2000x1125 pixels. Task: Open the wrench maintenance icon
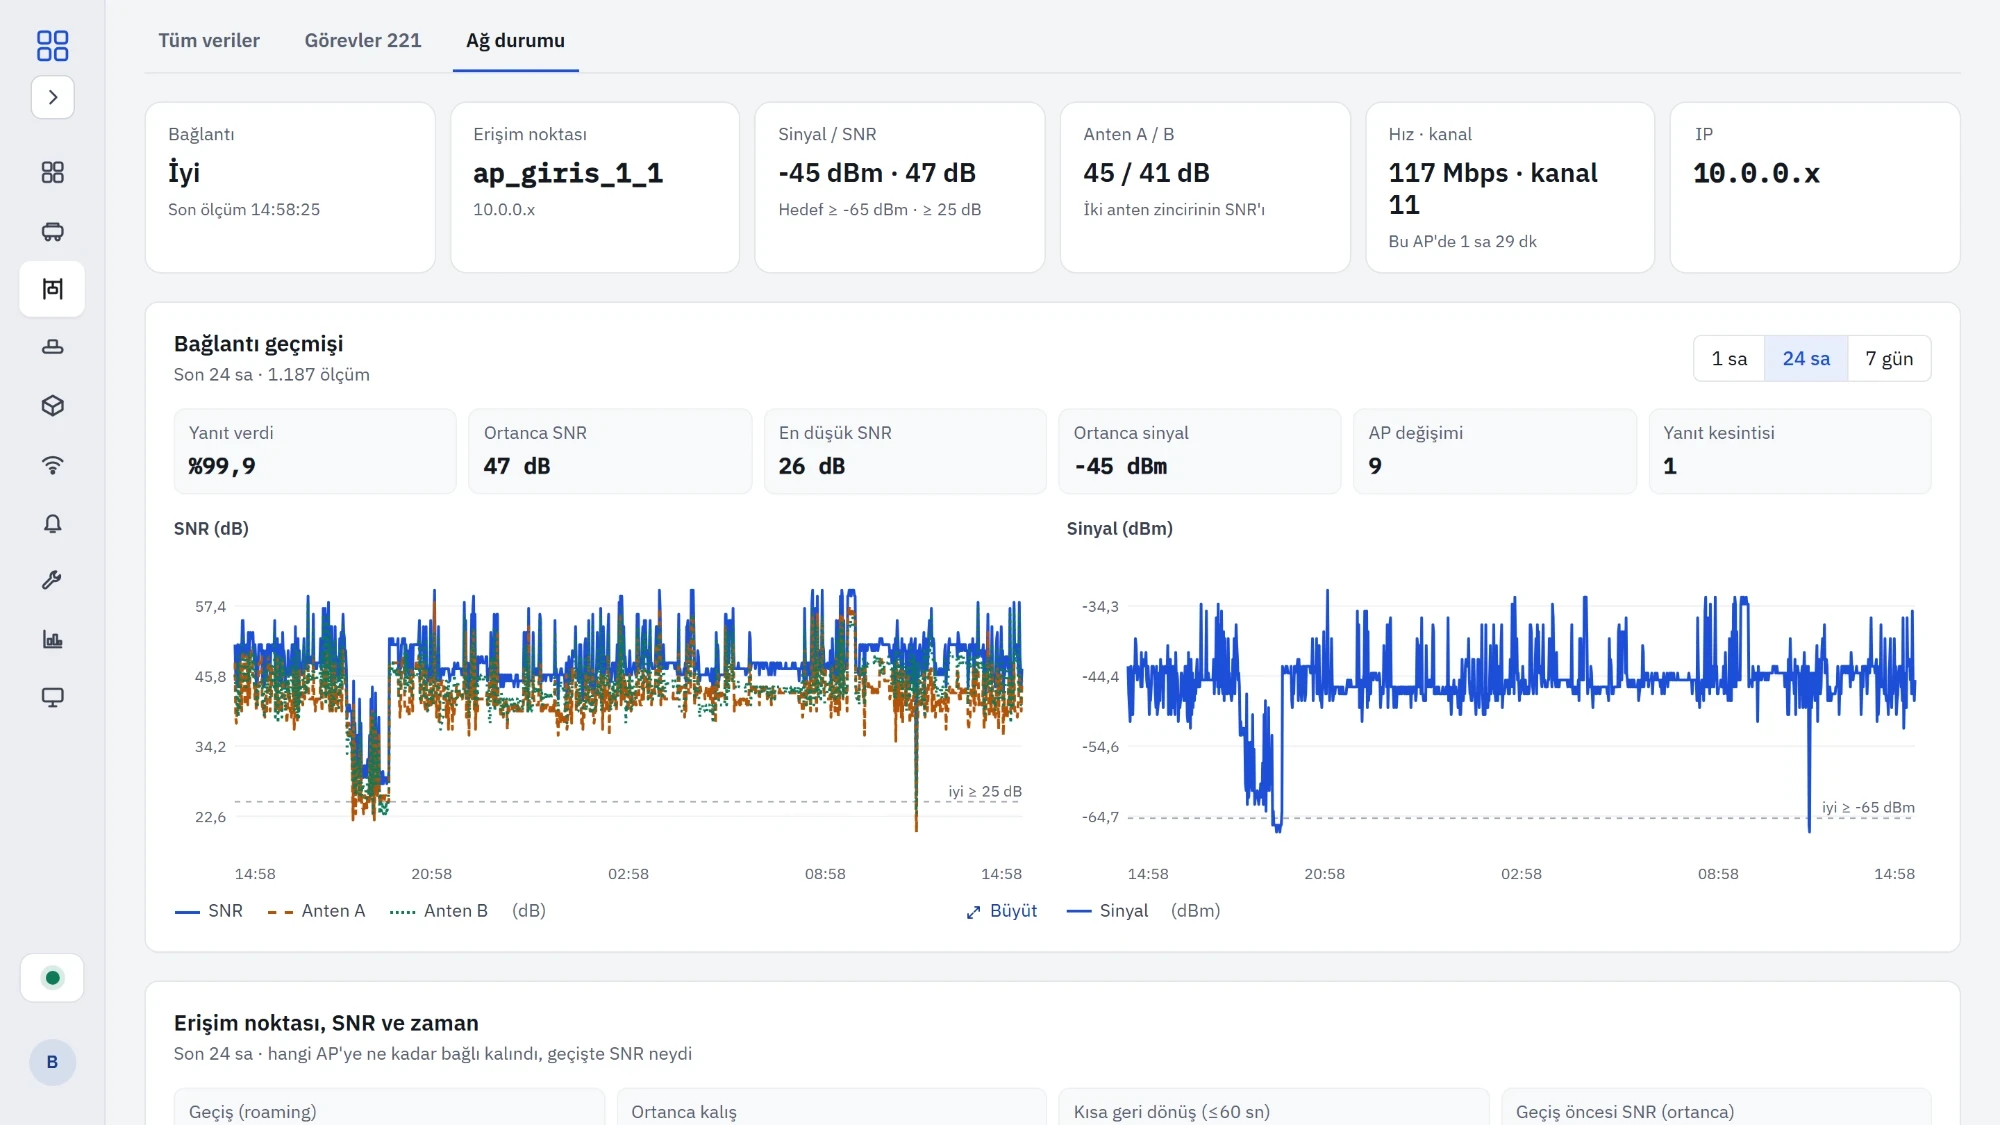[x=53, y=581]
